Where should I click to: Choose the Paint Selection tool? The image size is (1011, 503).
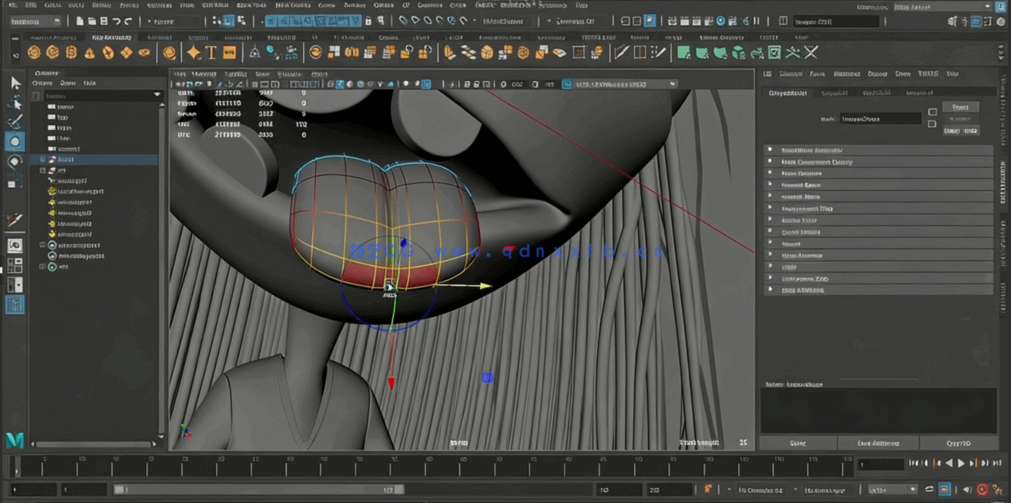coord(15,122)
